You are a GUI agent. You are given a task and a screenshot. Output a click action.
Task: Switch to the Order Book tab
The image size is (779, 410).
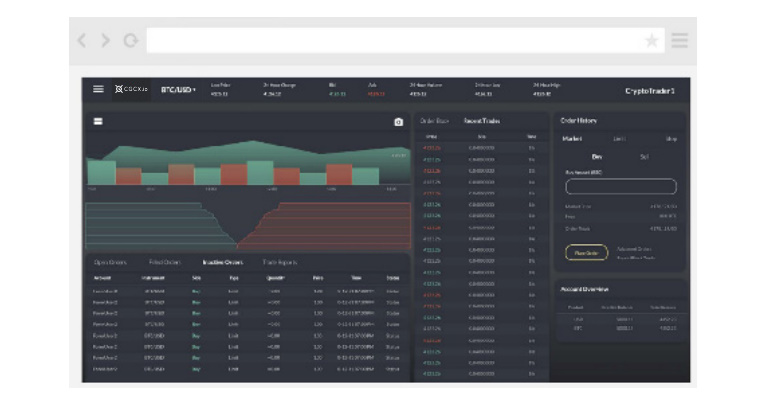click(x=434, y=121)
